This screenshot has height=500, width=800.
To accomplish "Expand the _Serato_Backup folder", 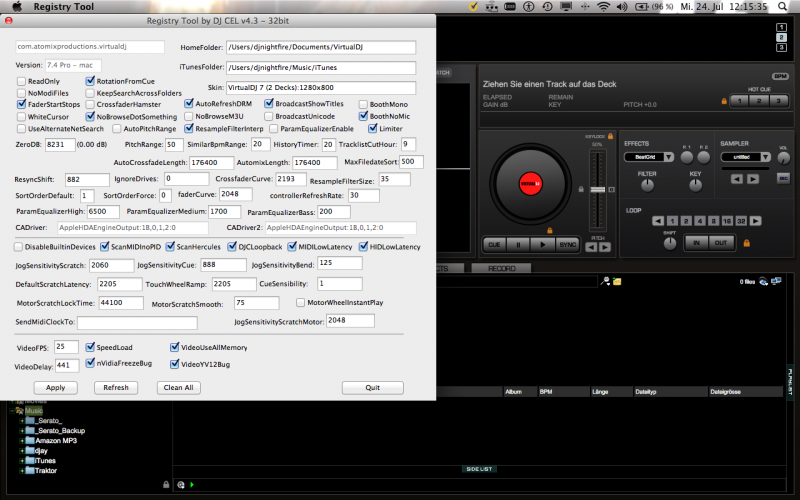I will [21, 431].
